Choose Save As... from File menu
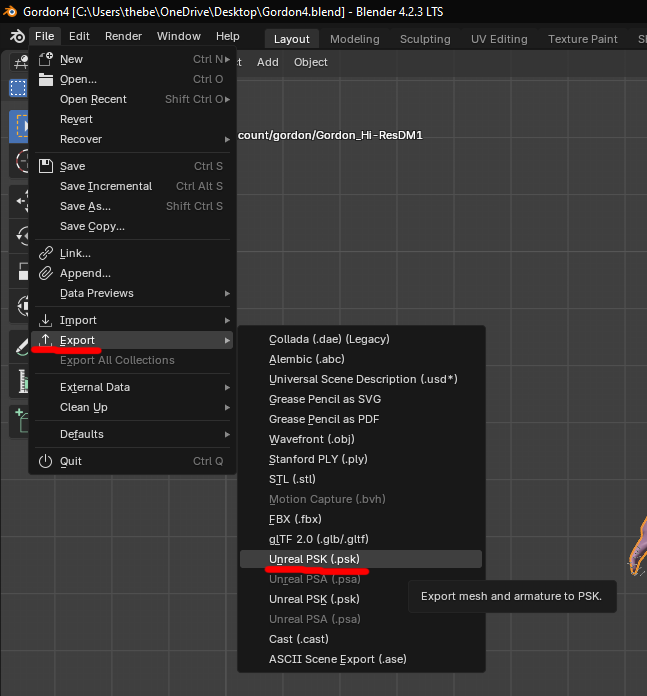Image resolution: width=647 pixels, height=696 pixels. (x=132, y=206)
